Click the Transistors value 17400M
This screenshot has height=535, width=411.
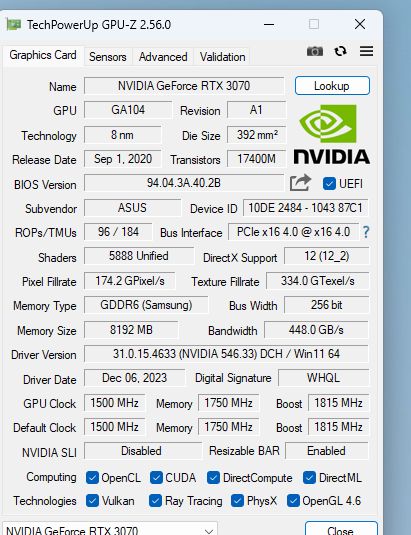point(256,159)
